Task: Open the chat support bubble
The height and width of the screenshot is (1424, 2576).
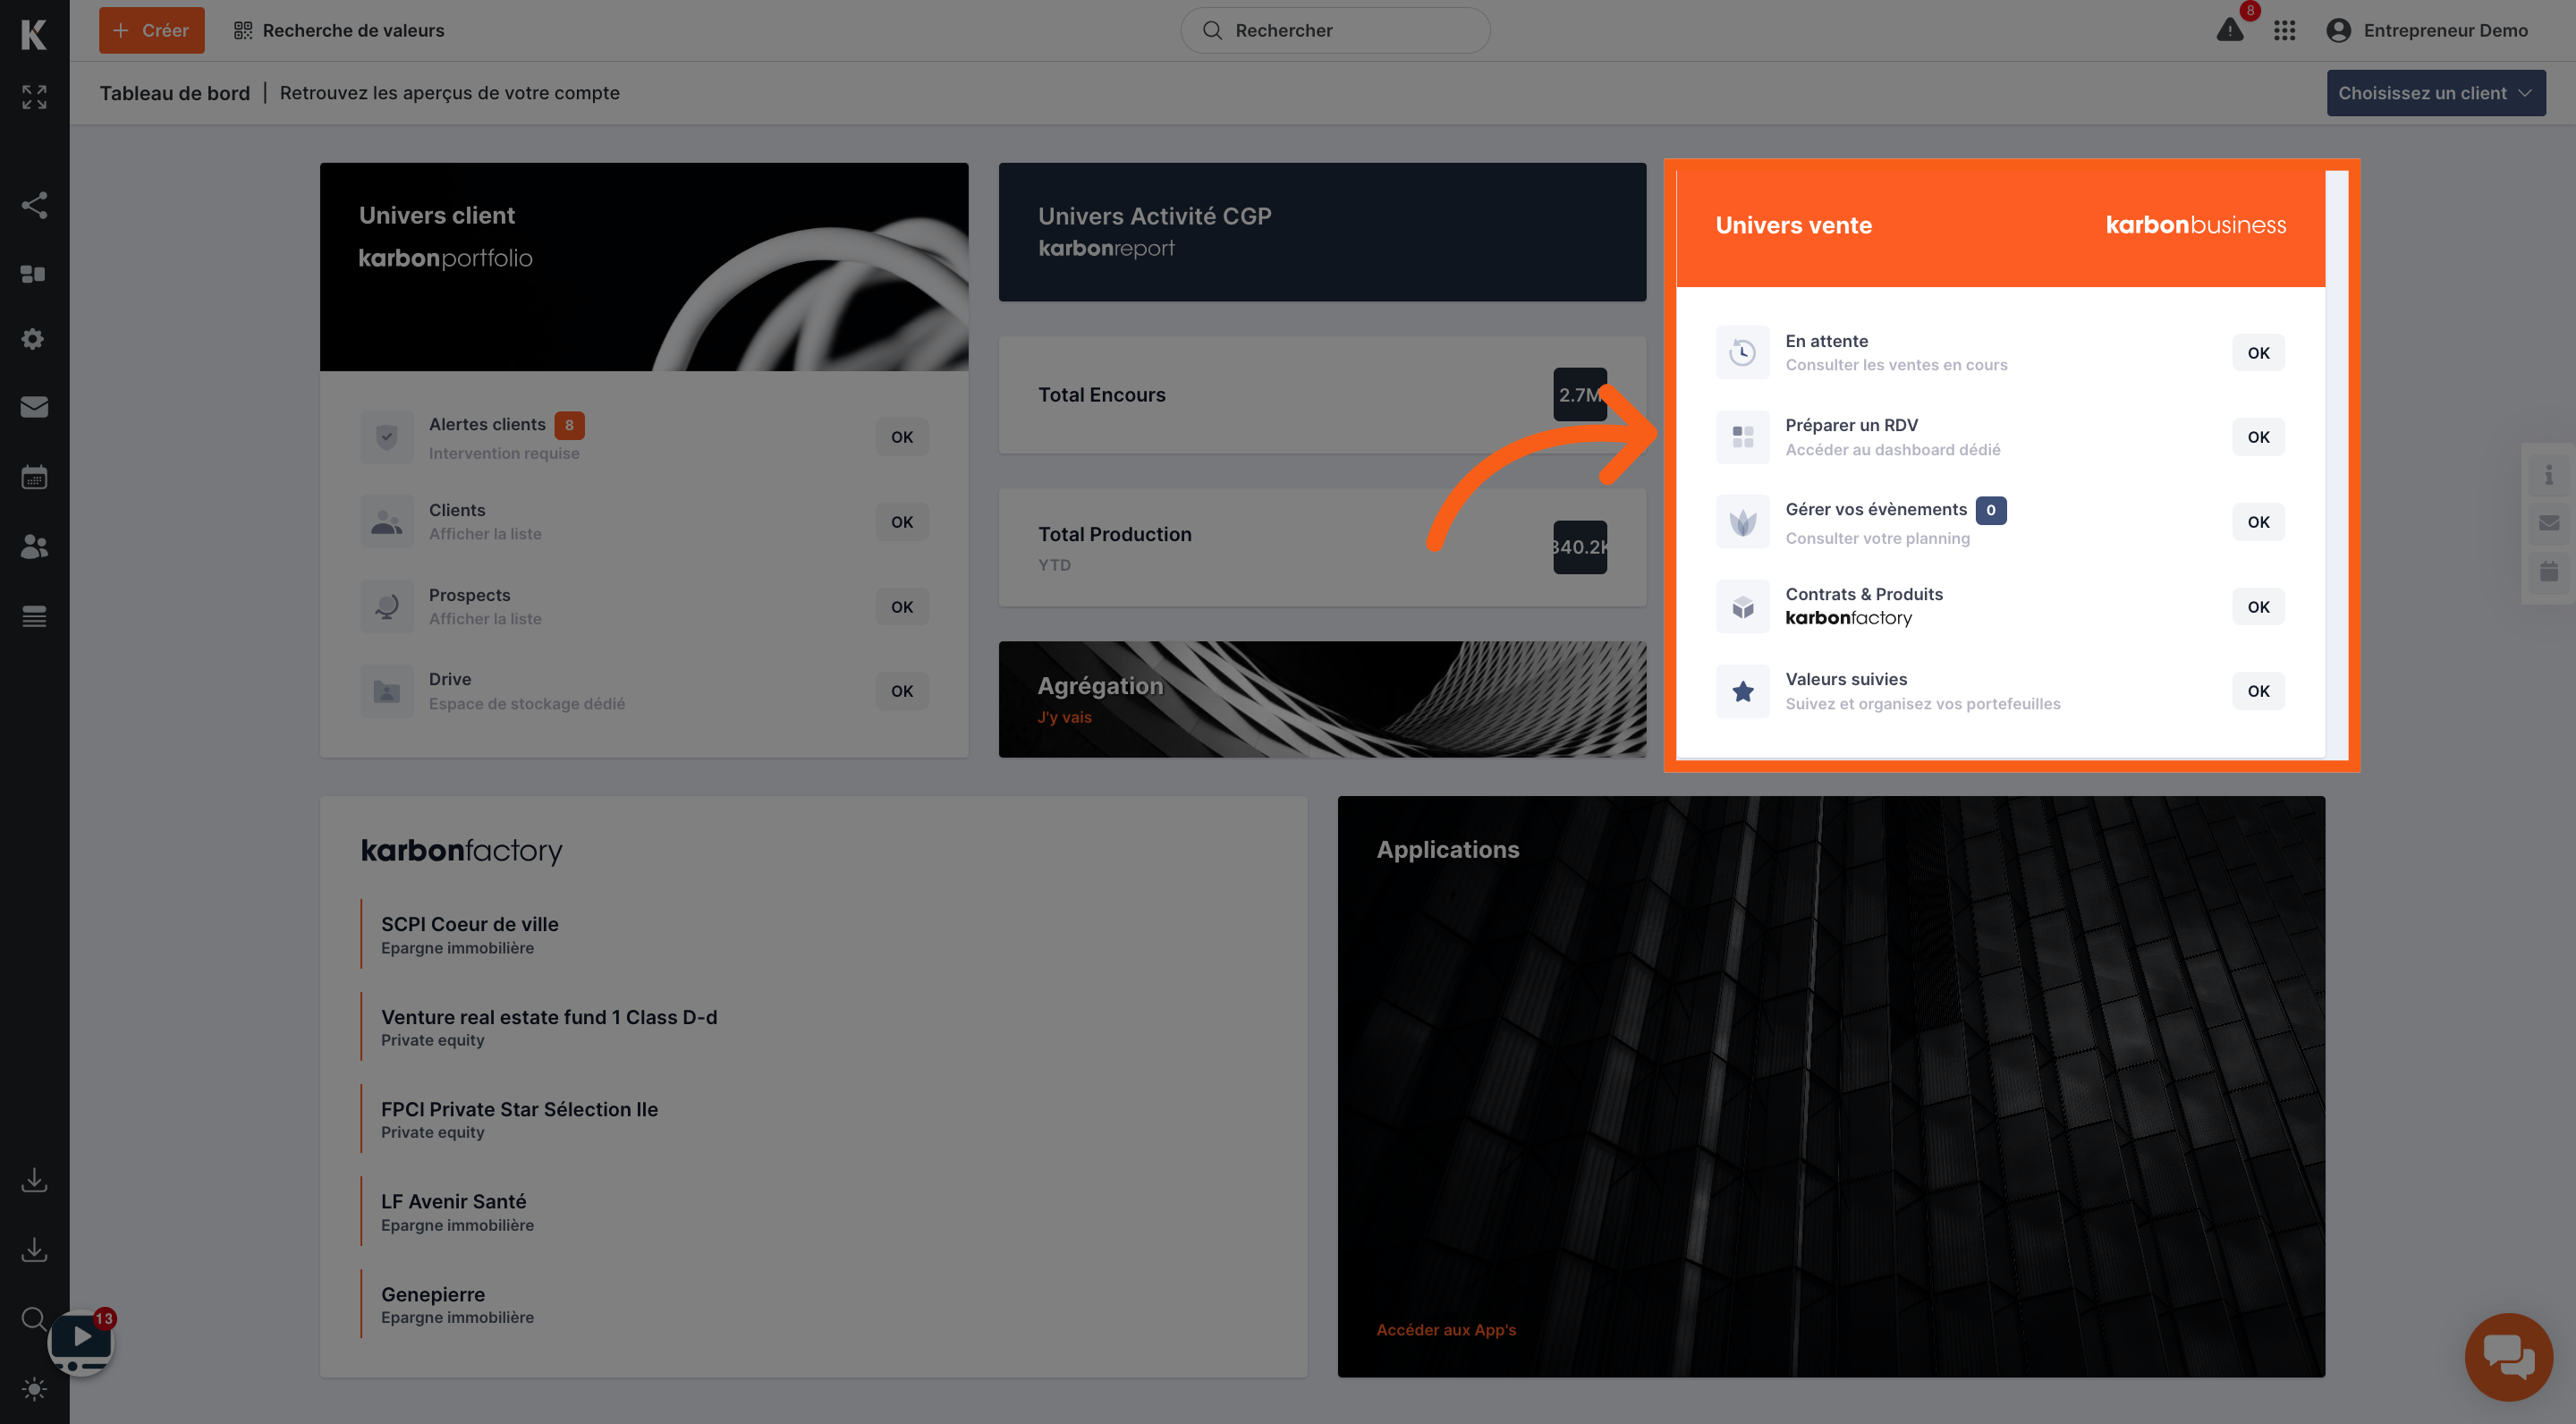Action: [x=2509, y=1357]
